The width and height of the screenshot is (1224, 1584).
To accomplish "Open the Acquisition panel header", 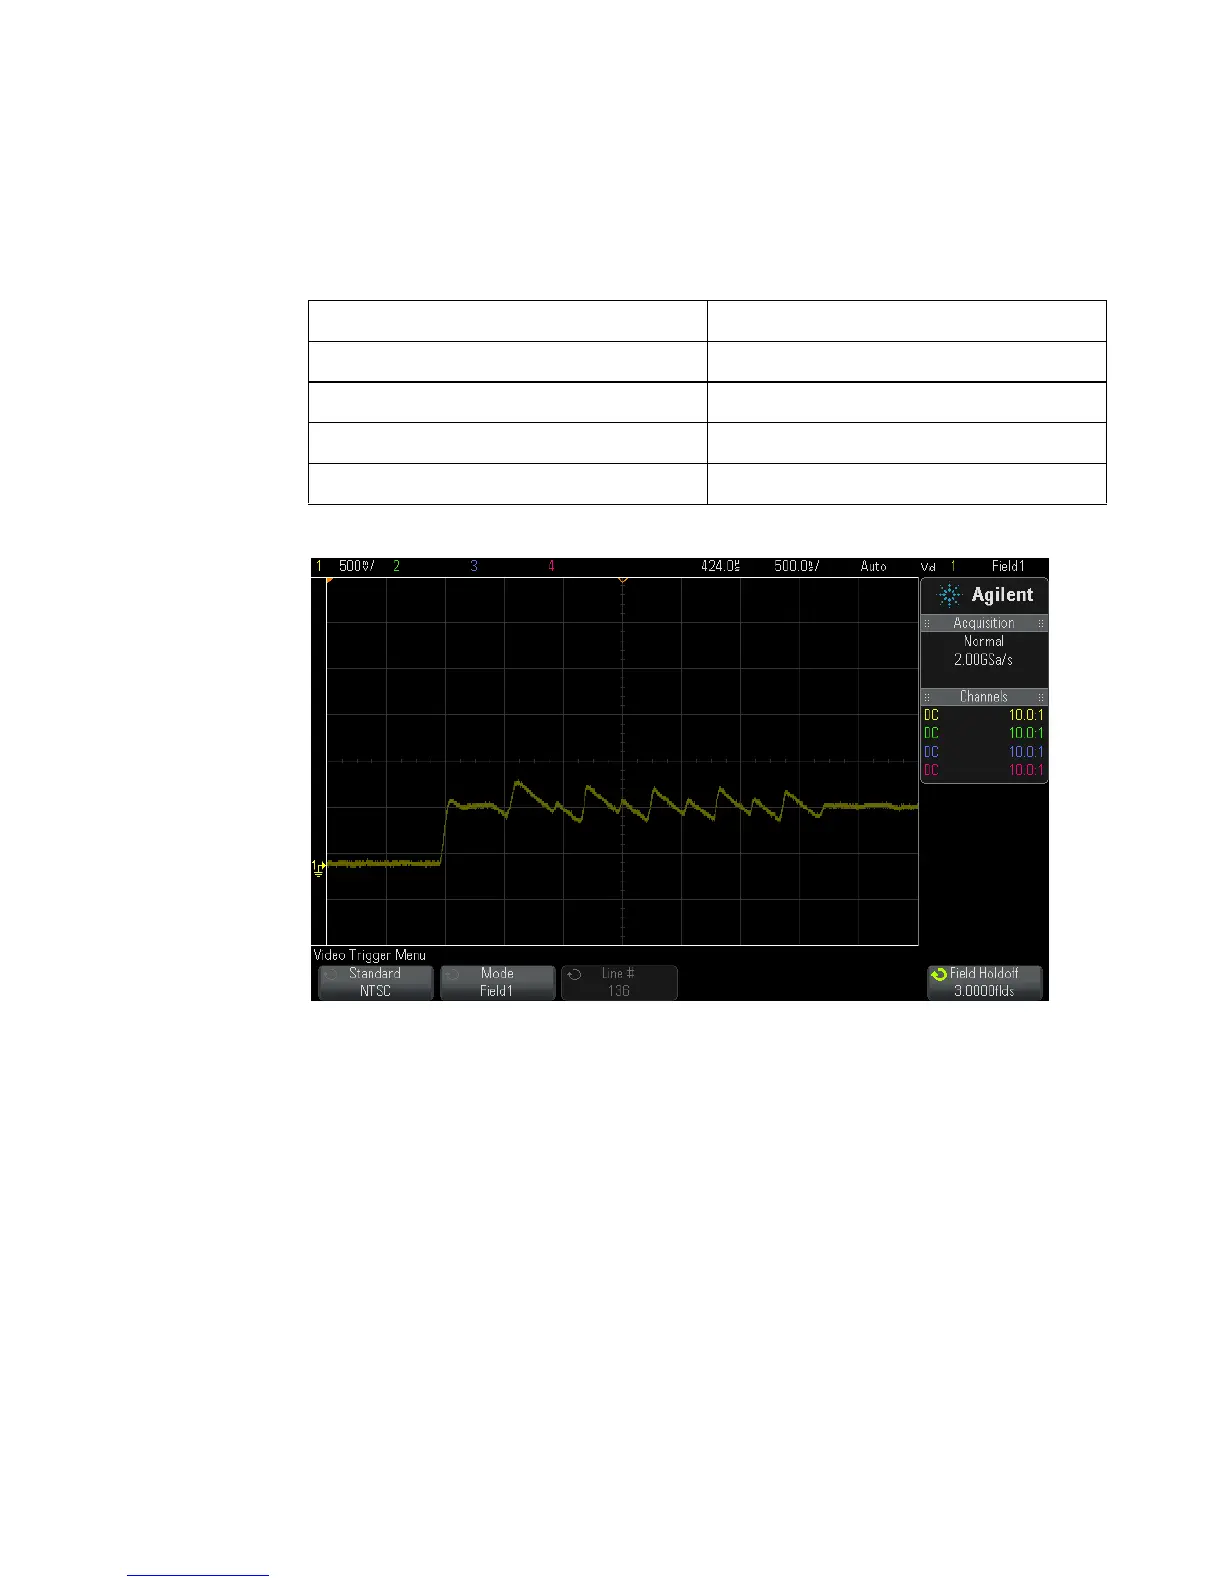I will 984,623.
